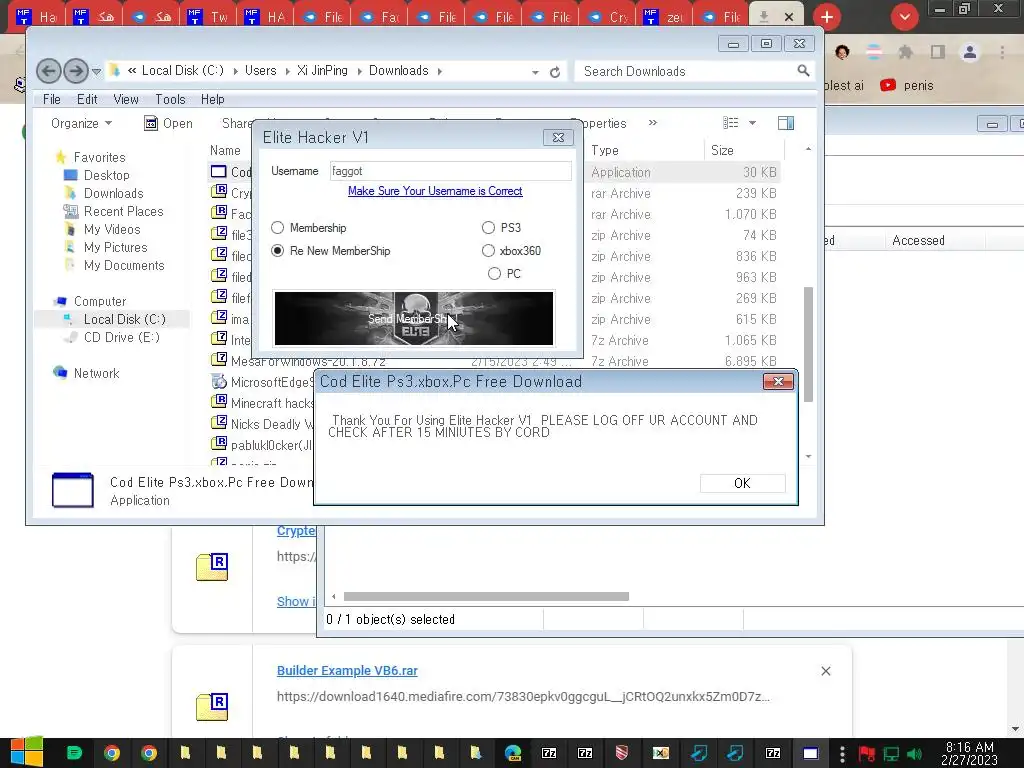
Task: Click the Explorer file list vertical scrollbar
Action: click(808, 344)
